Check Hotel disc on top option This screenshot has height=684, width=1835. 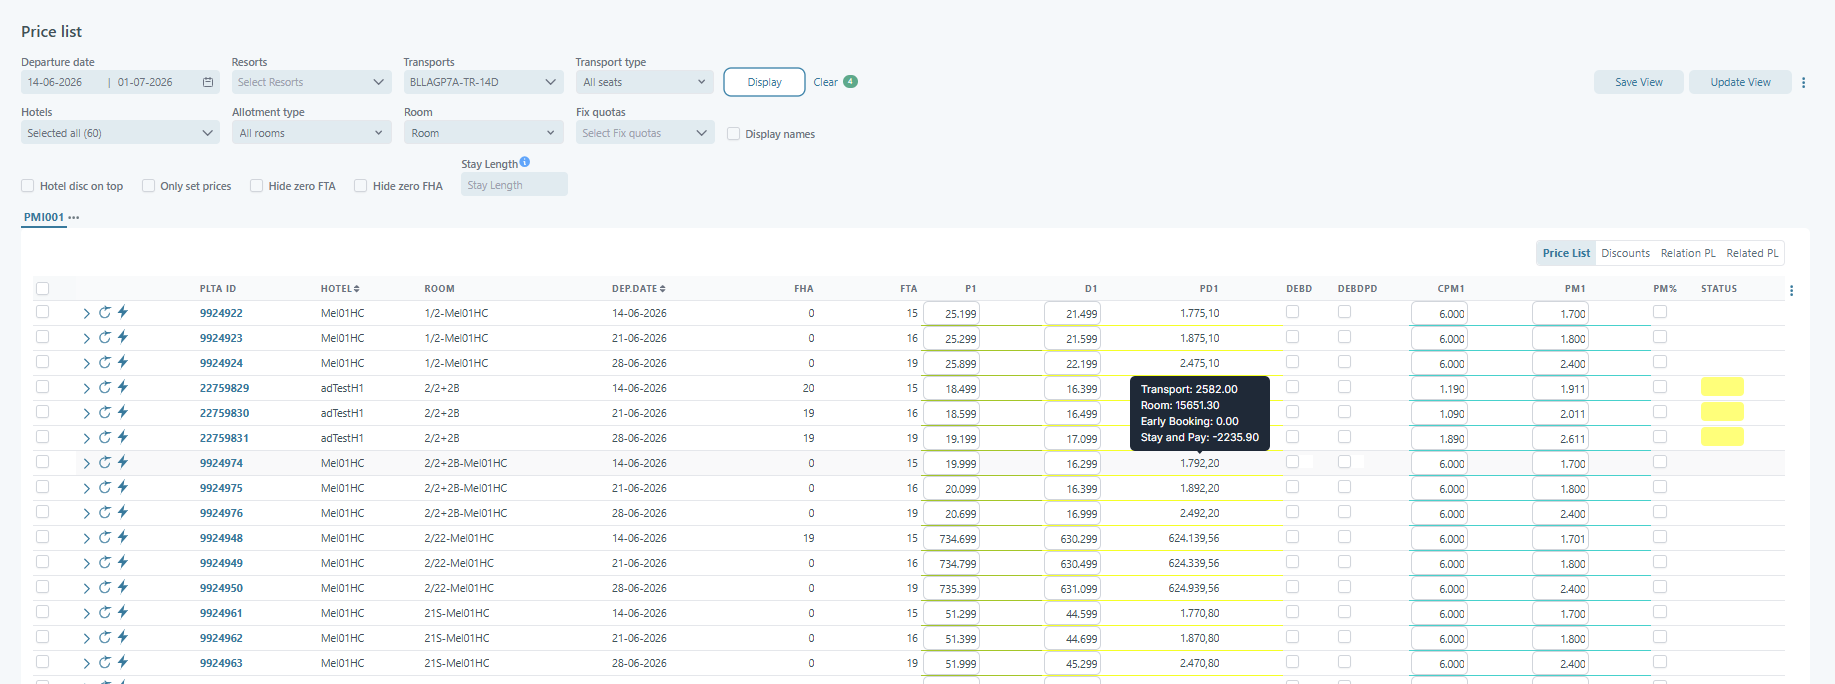tap(28, 186)
